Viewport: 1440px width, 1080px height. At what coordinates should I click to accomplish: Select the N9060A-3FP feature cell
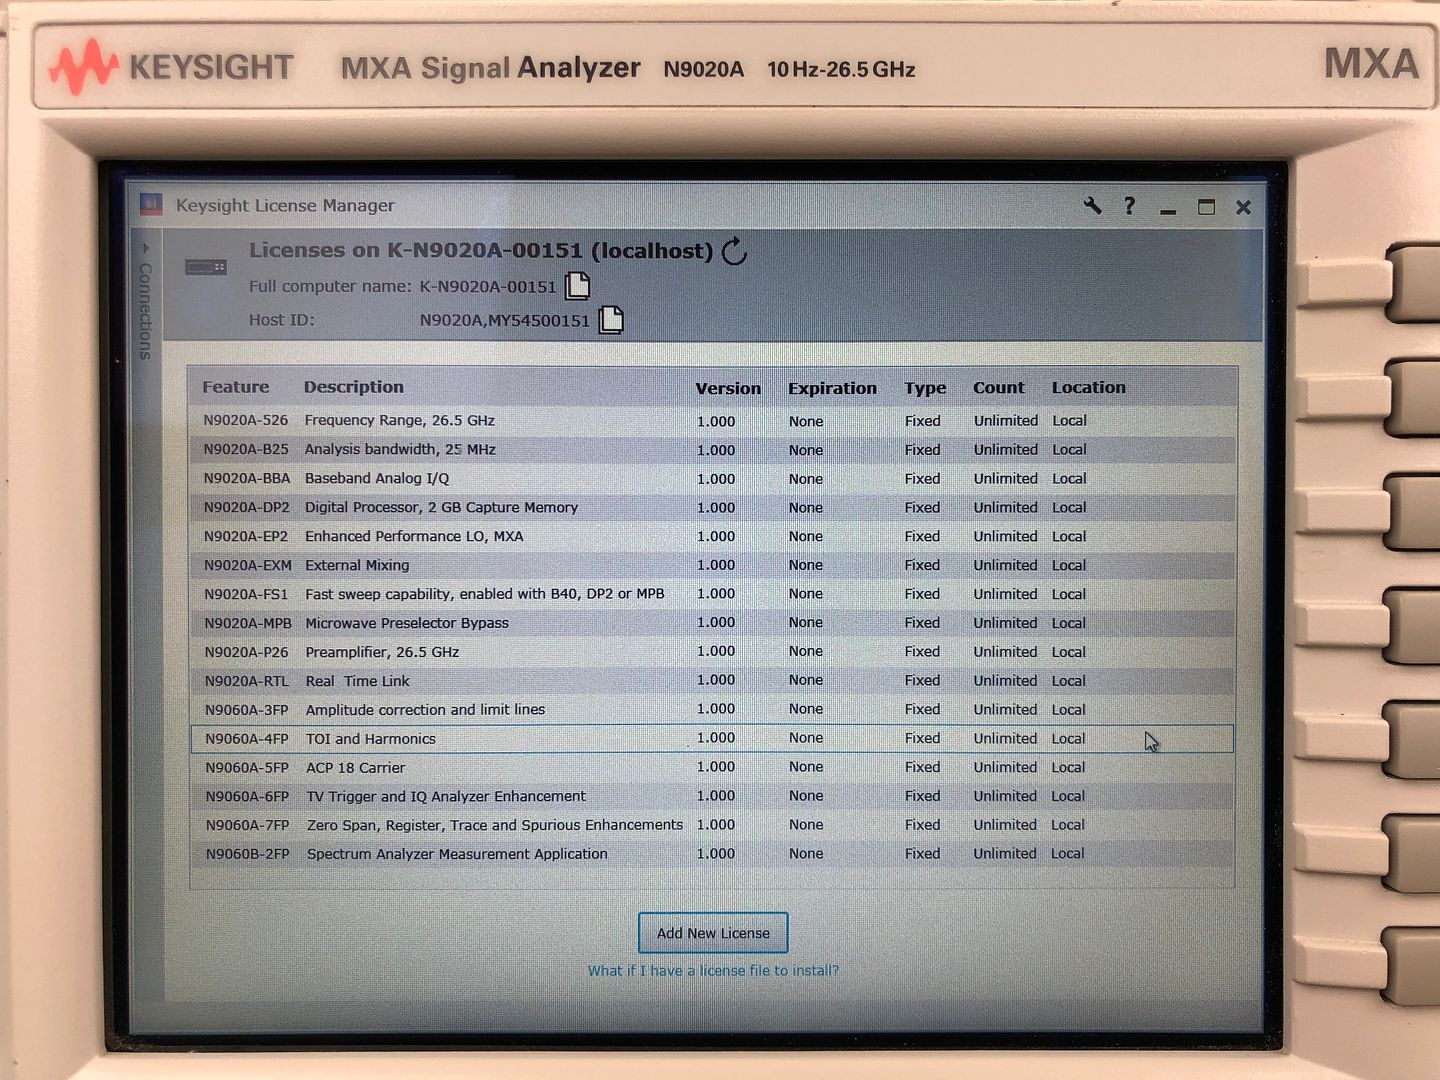click(247, 711)
